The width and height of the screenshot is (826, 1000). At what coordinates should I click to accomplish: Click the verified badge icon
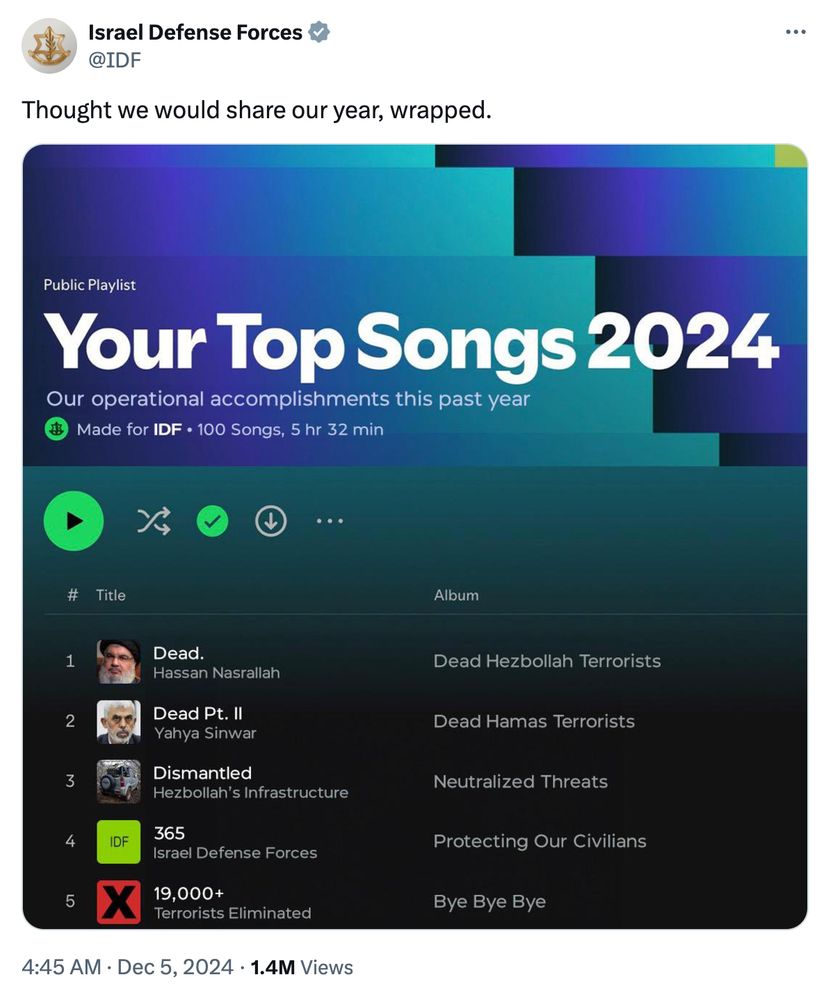319,32
